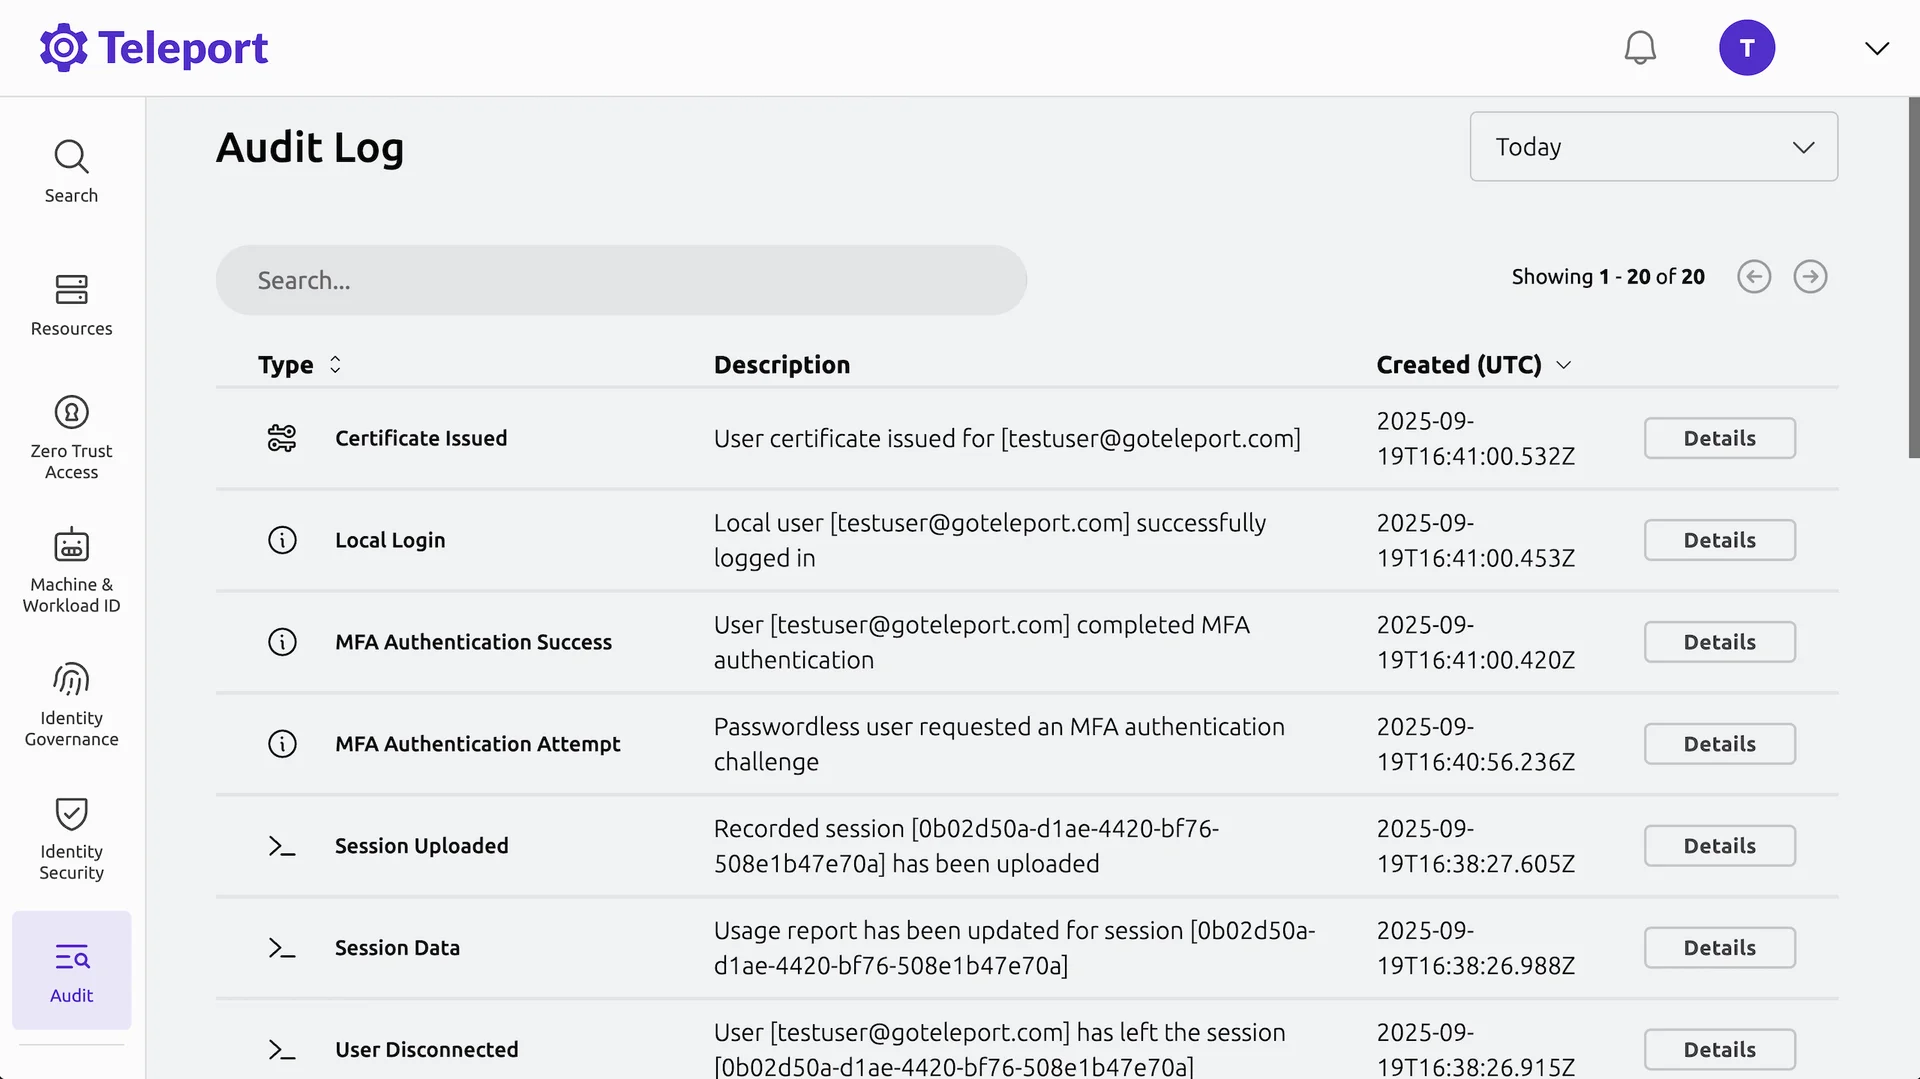Screen dimensions: 1920x1079
Task: Open Details for Session Uploaded
Action: [x=1720, y=846]
